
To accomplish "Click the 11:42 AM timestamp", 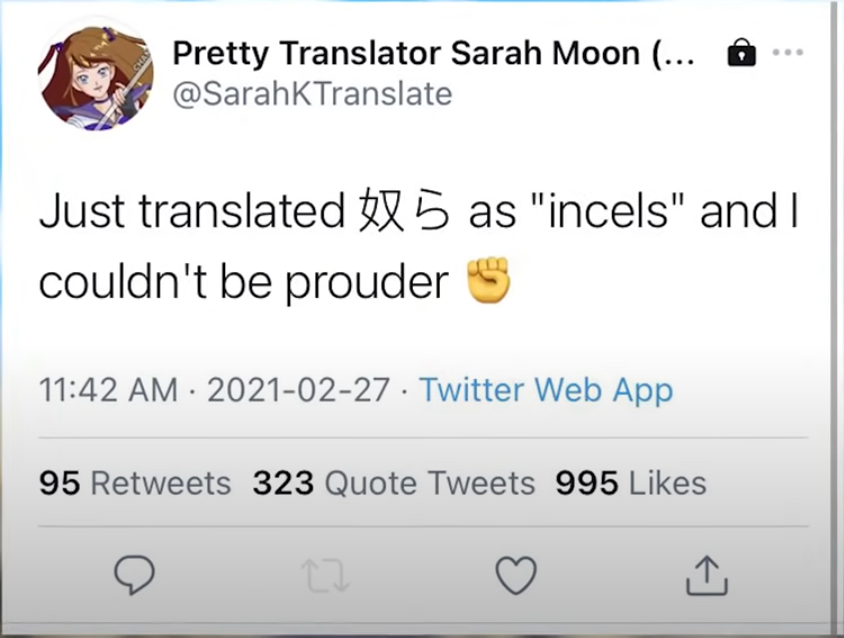I will point(108,390).
